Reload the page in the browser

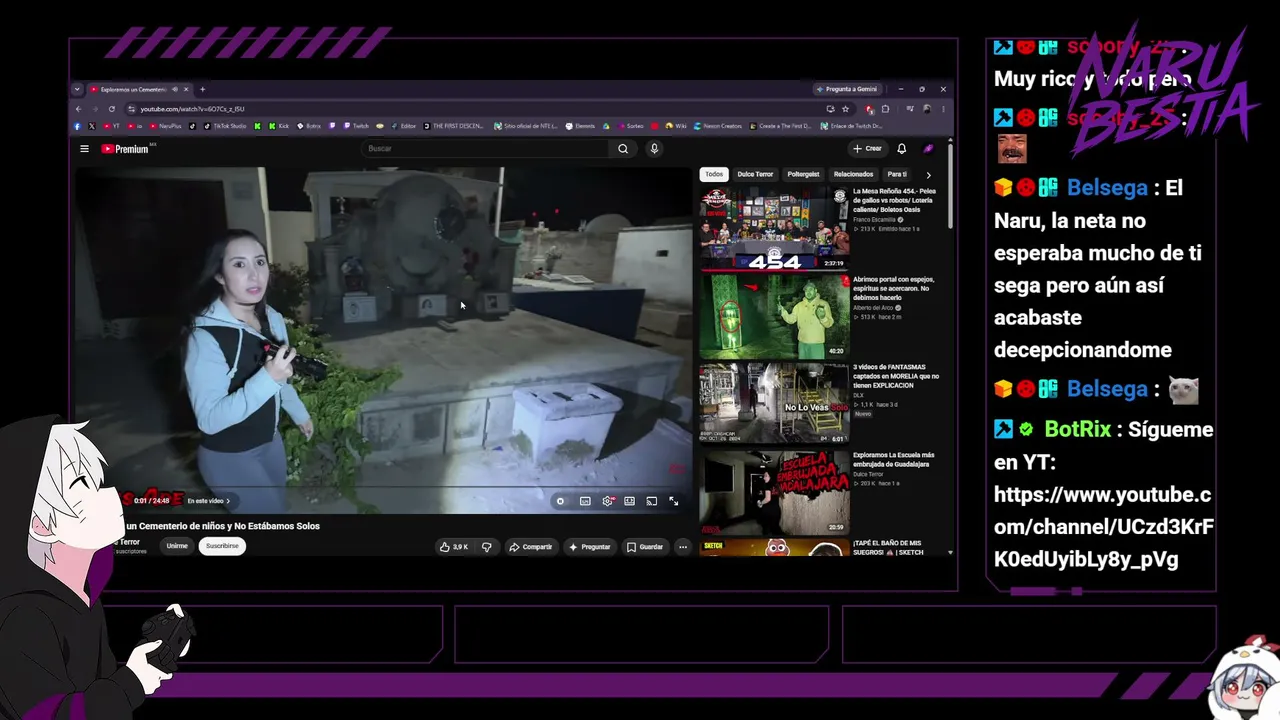tap(112, 108)
